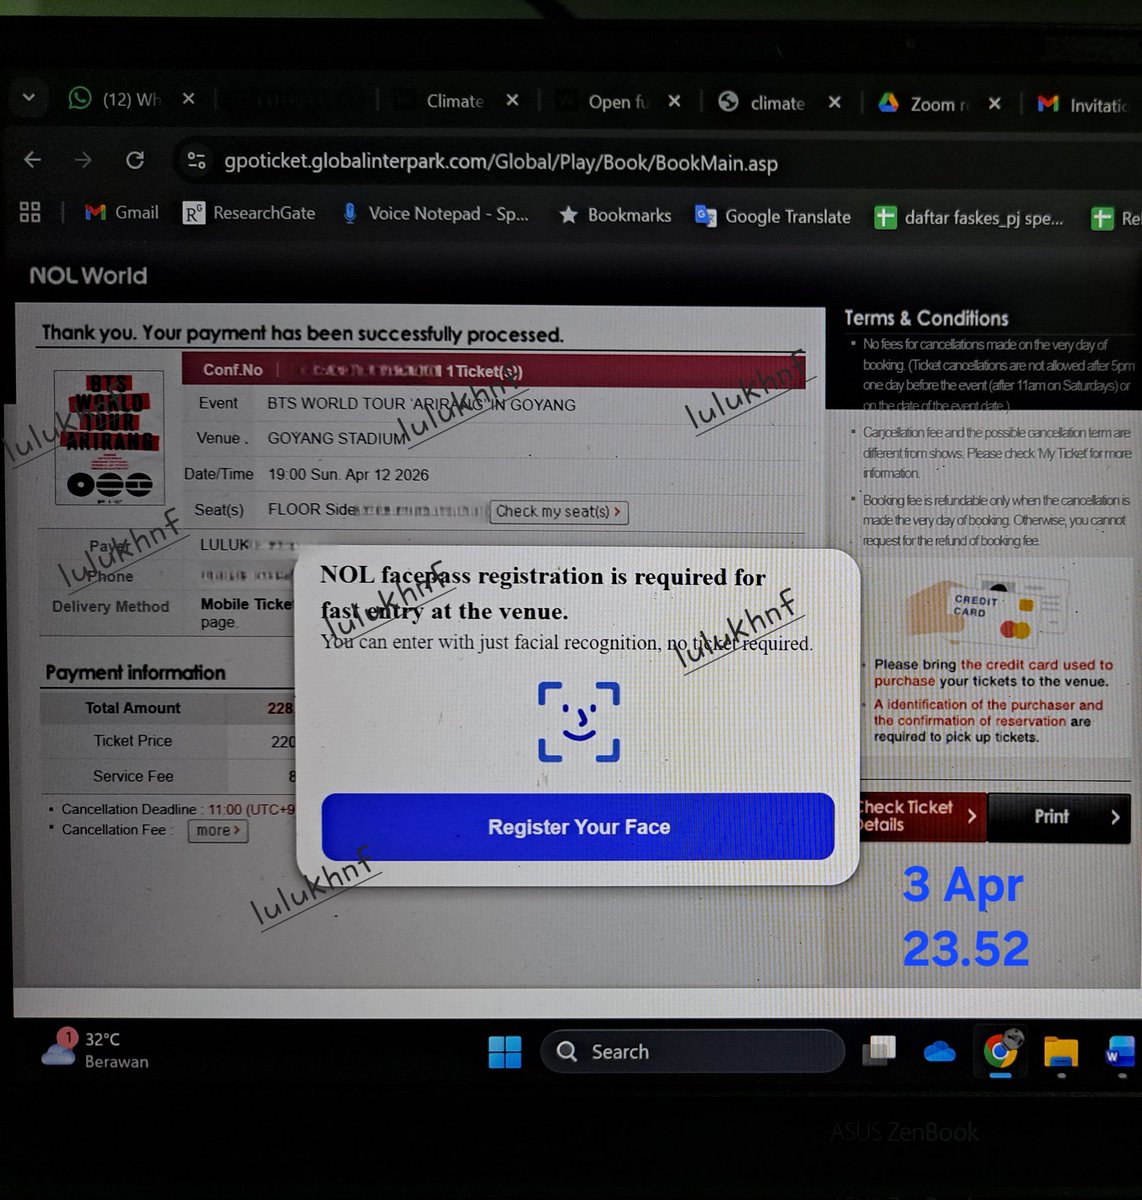Click the date 19:00 Sun. Apr 12 2026

[348, 474]
